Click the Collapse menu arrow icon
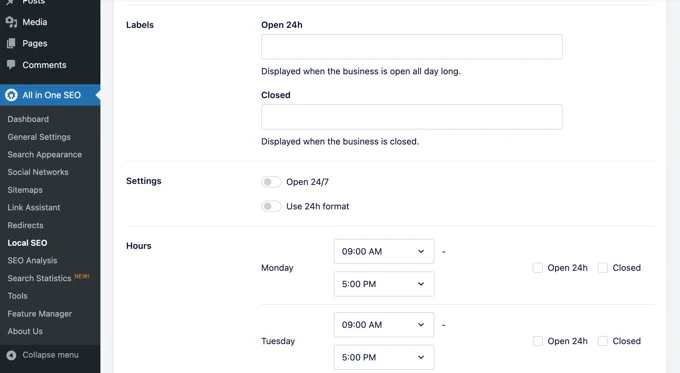680x373 pixels. [x=11, y=355]
